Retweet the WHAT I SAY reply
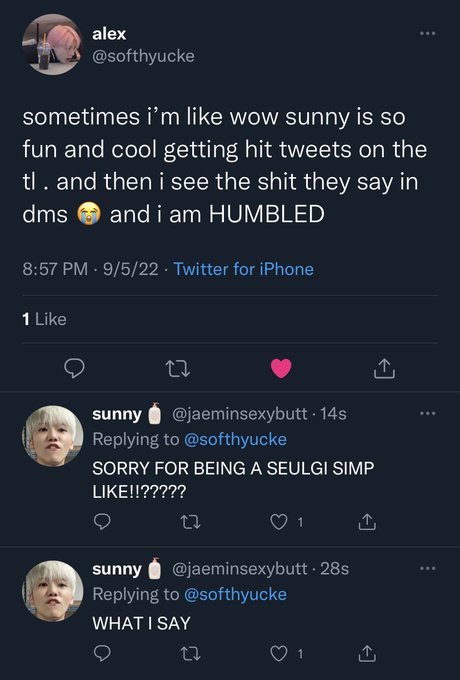 pyautogui.click(x=190, y=654)
